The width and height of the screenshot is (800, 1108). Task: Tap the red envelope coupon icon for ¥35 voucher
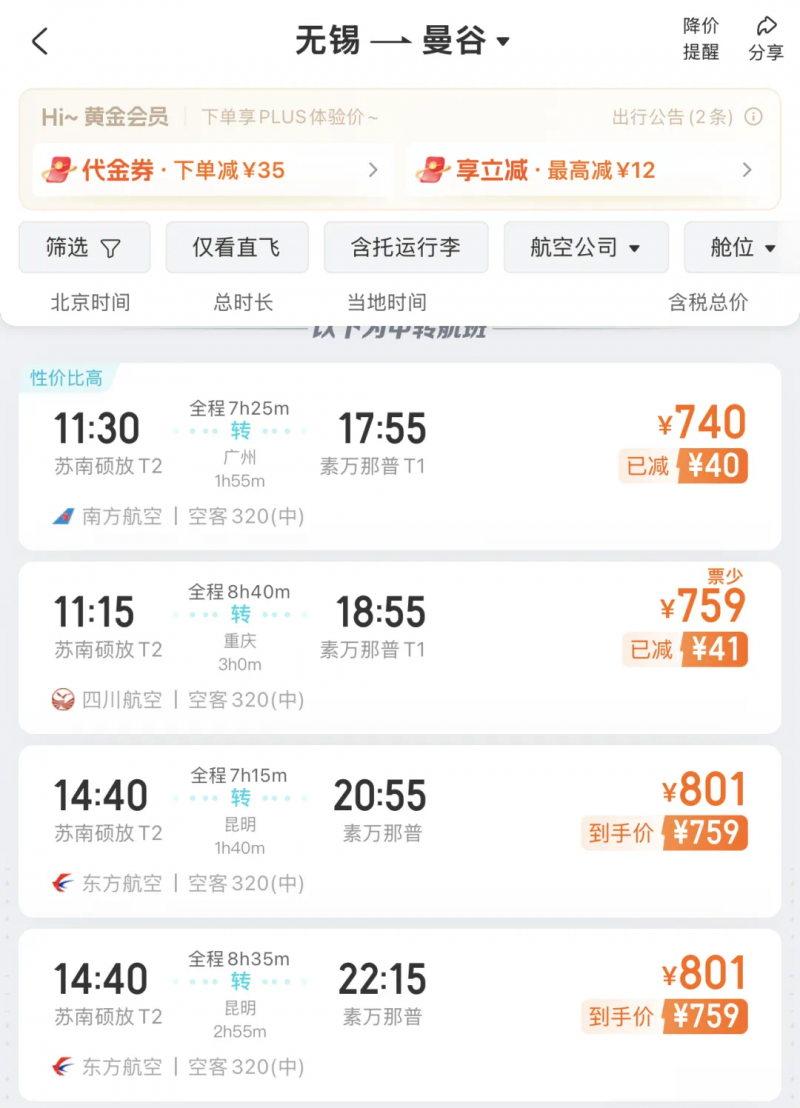(x=59, y=170)
